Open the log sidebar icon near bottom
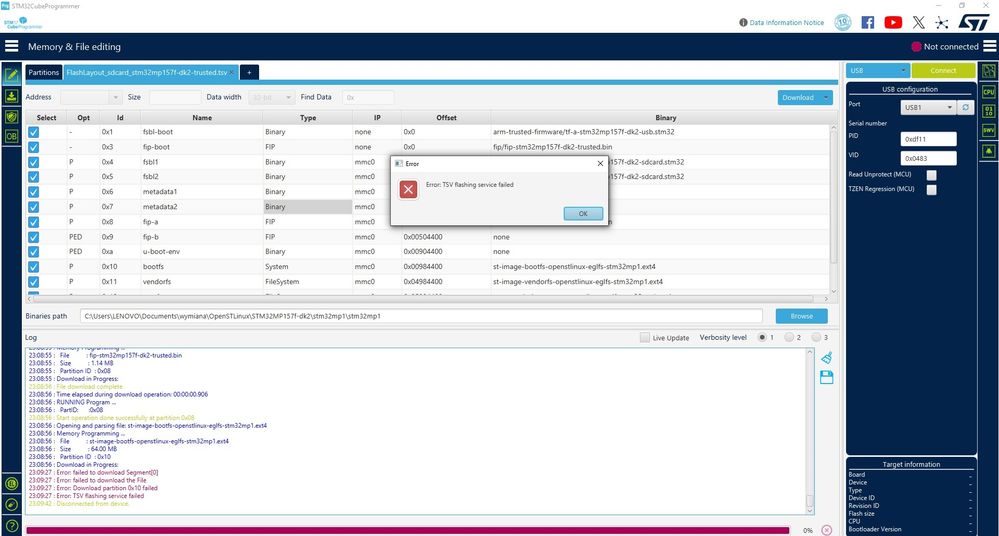 point(11,484)
